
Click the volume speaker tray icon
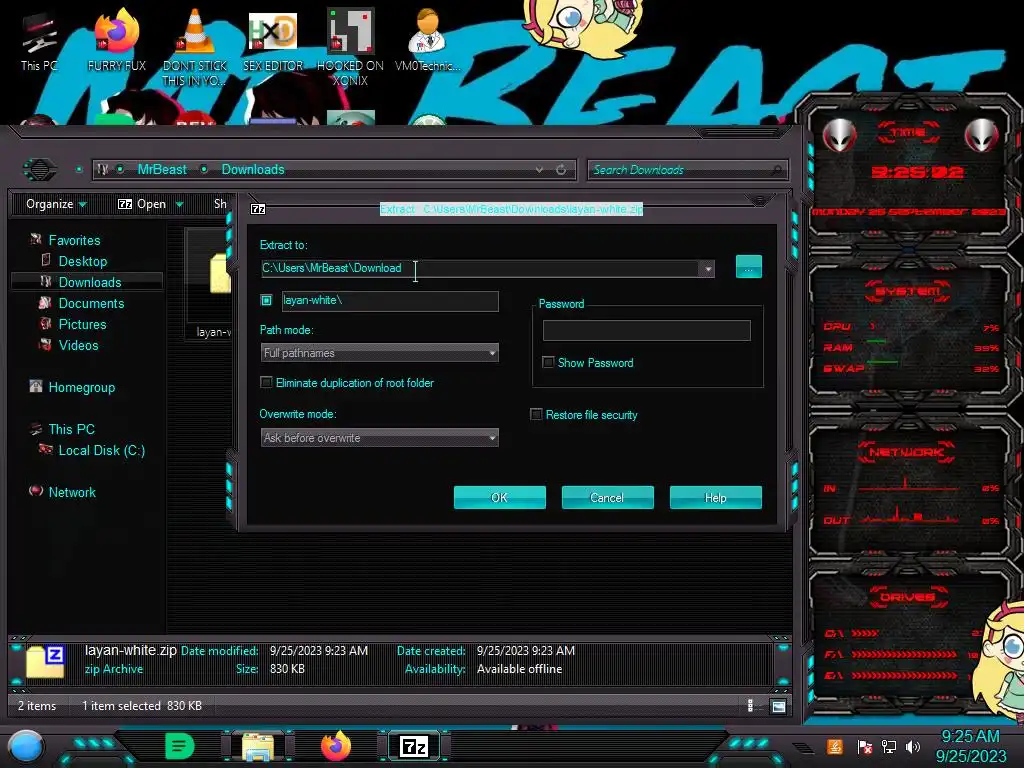[x=912, y=746]
